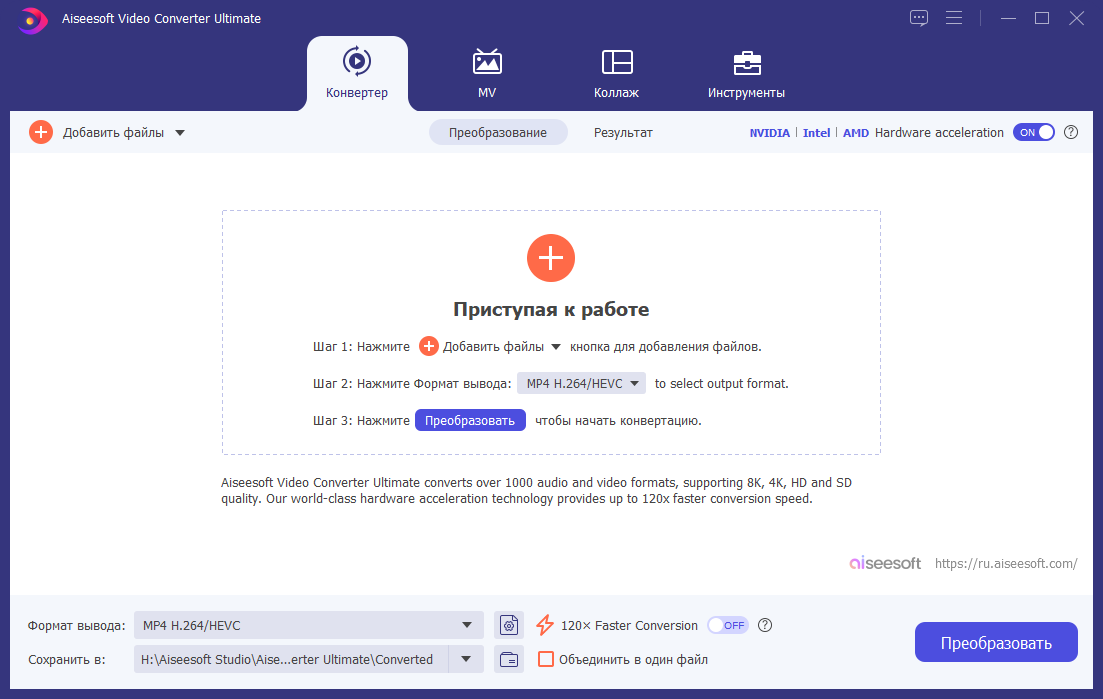The width and height of the screenshot is (1103, 699).
Task: Click the aiseesoft logo near the URL
Action: click(885, 563)
